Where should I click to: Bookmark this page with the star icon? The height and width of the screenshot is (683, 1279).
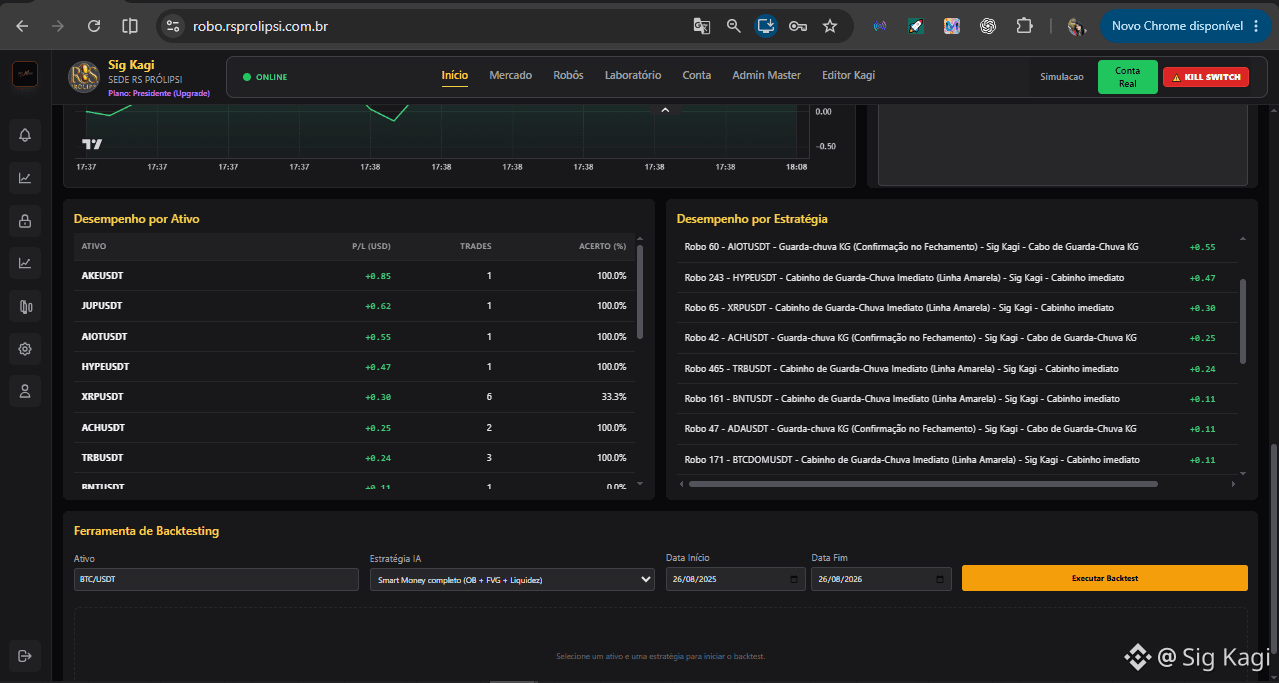pos(830,26)
